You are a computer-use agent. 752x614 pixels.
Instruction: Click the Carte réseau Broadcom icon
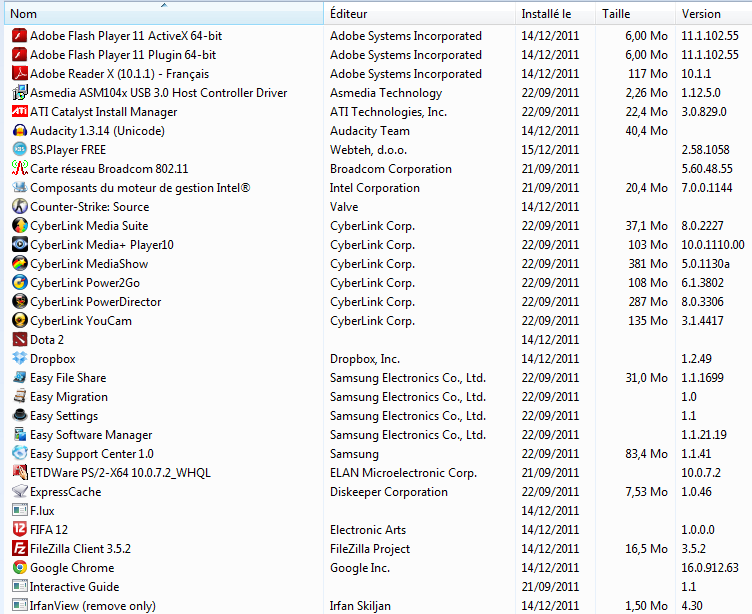tap(20, 169)
